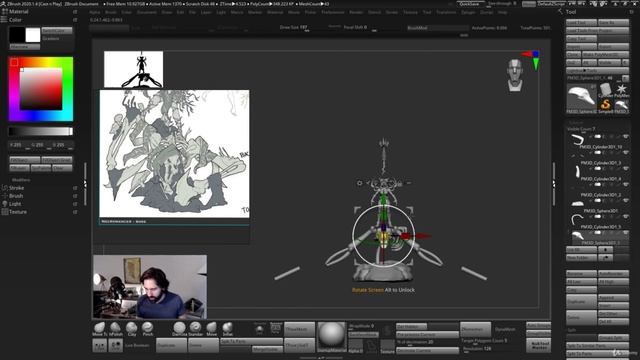Click the SwitchColor button
Image resolution: width=640 pixels, height=360 pixels.
coord(57,31)
